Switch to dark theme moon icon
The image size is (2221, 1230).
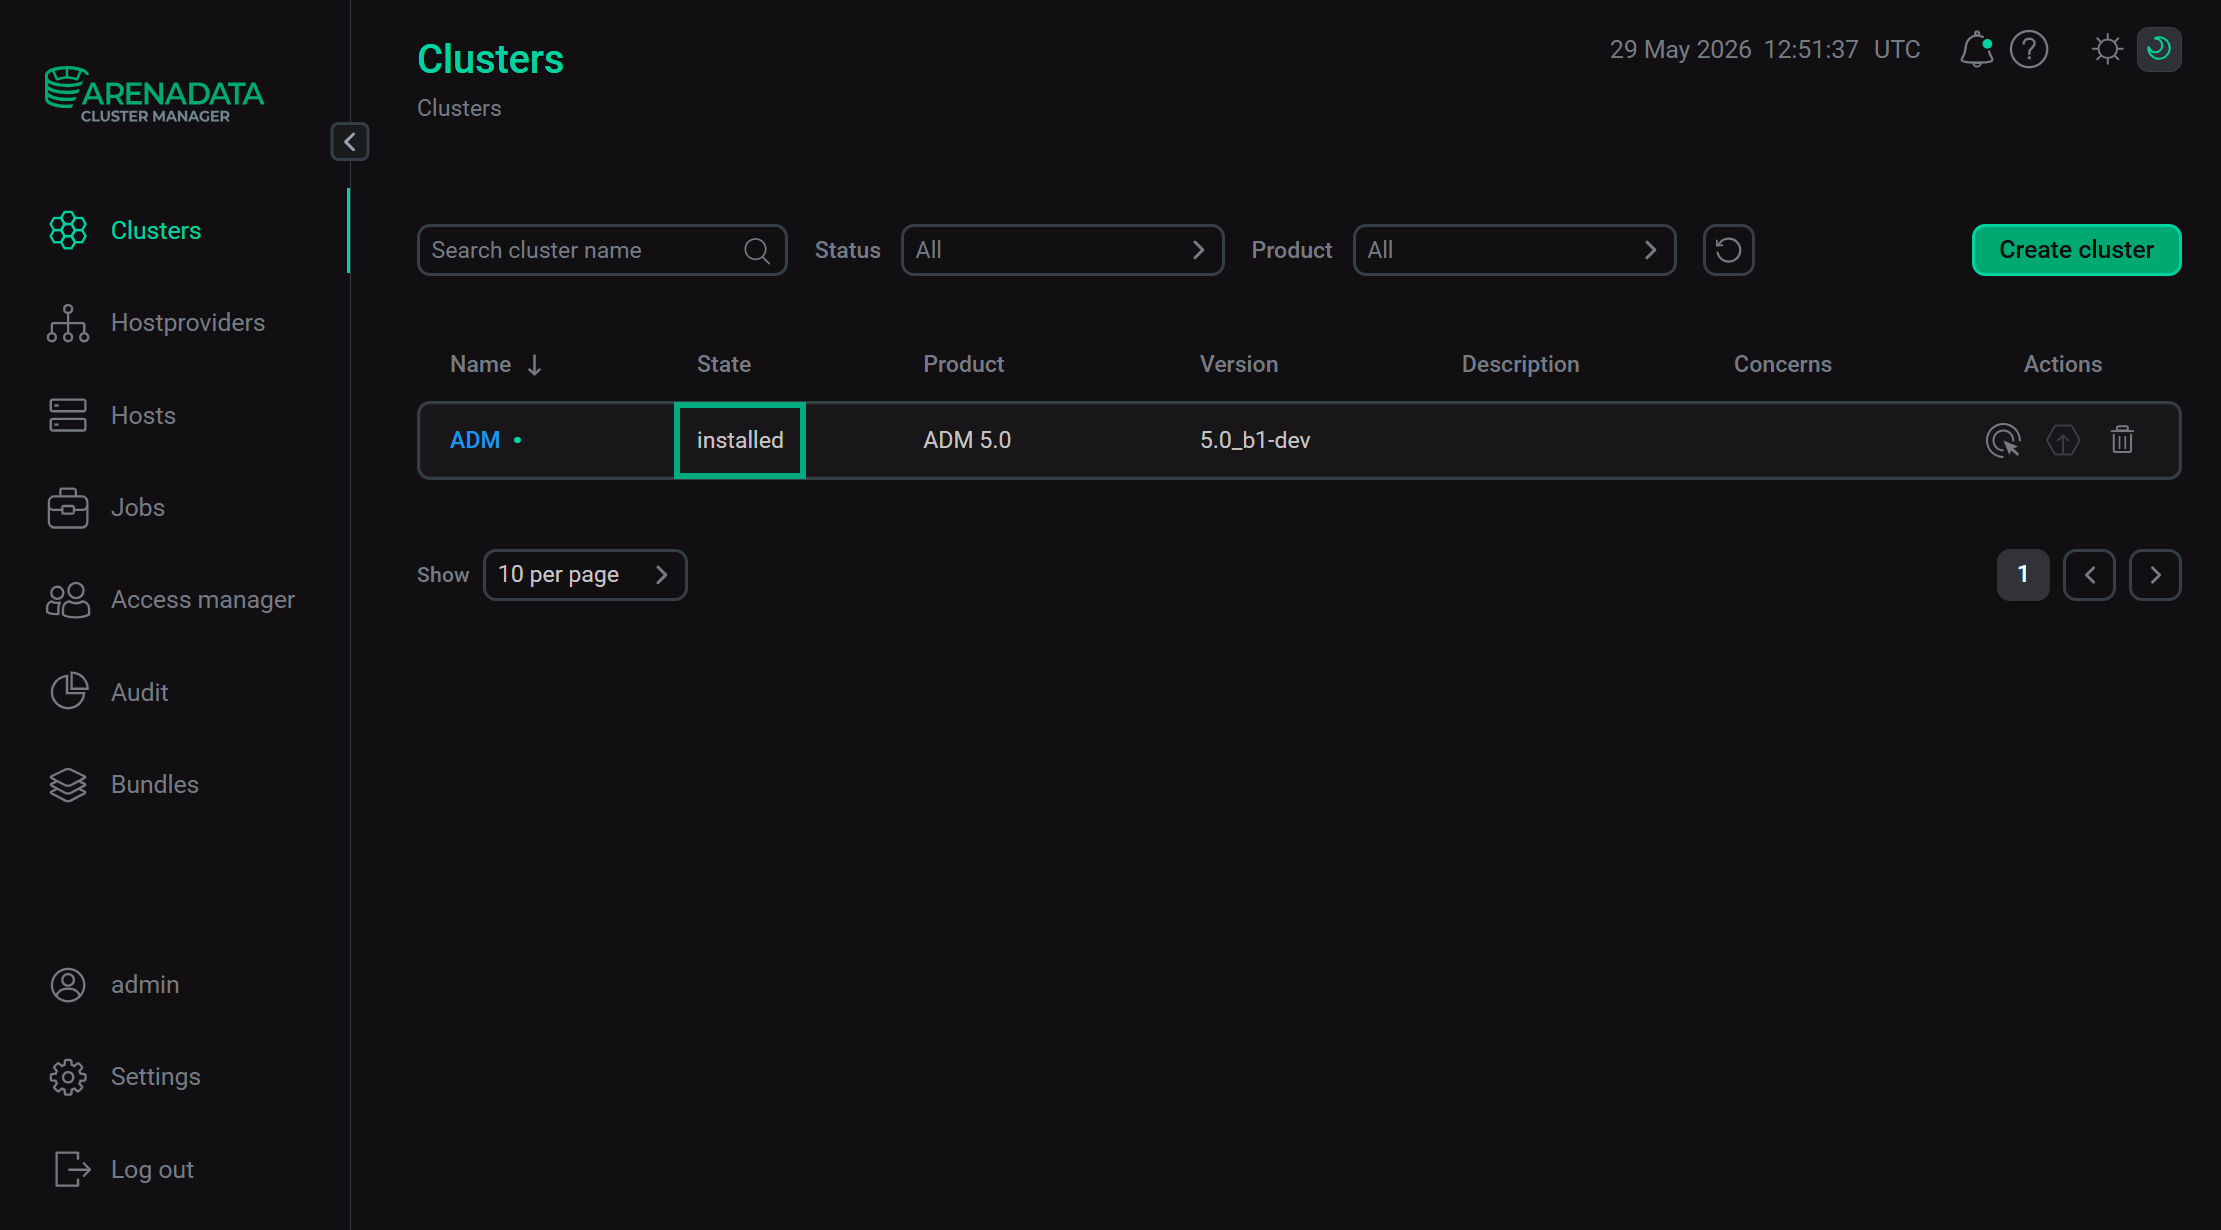2159,49
